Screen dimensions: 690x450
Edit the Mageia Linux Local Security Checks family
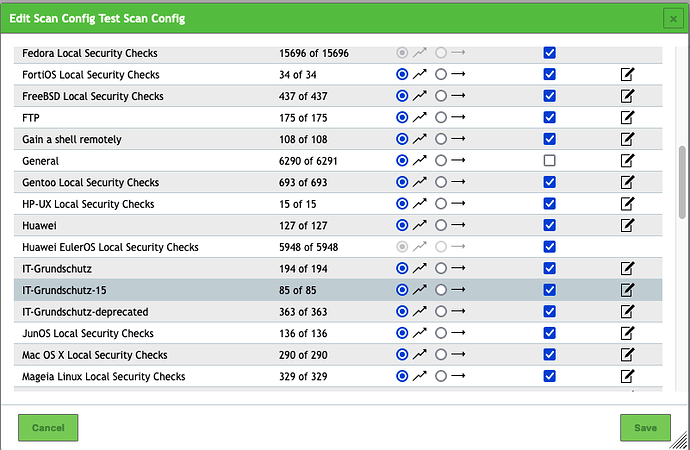coord(627,376)
